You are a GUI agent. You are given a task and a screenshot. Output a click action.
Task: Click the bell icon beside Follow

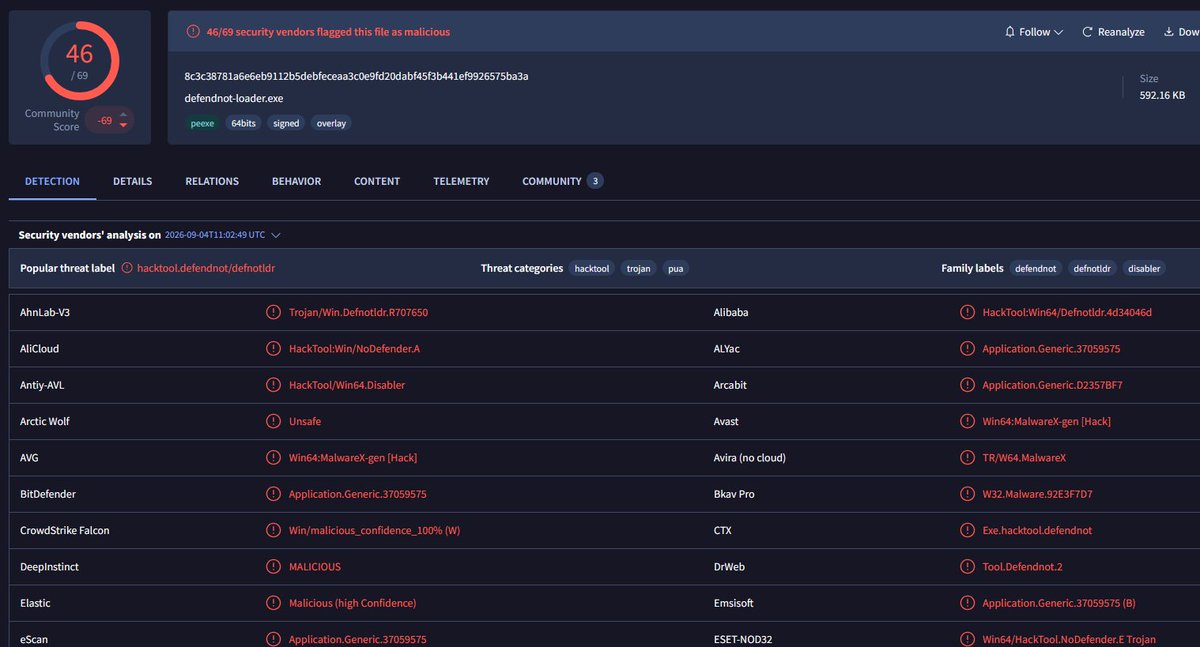1010,32
